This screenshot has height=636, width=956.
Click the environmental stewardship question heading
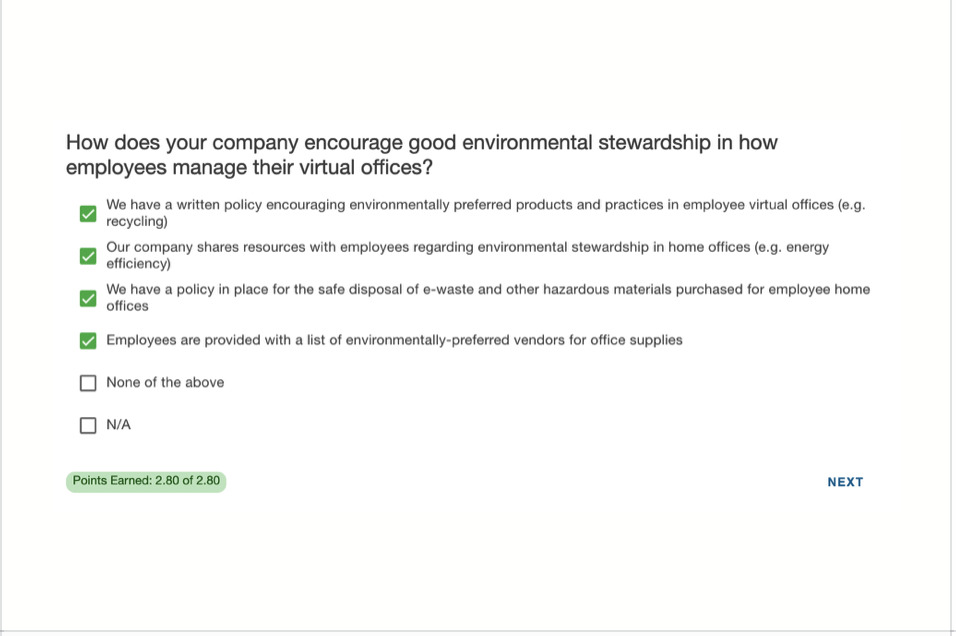click(x=421, y=155)
